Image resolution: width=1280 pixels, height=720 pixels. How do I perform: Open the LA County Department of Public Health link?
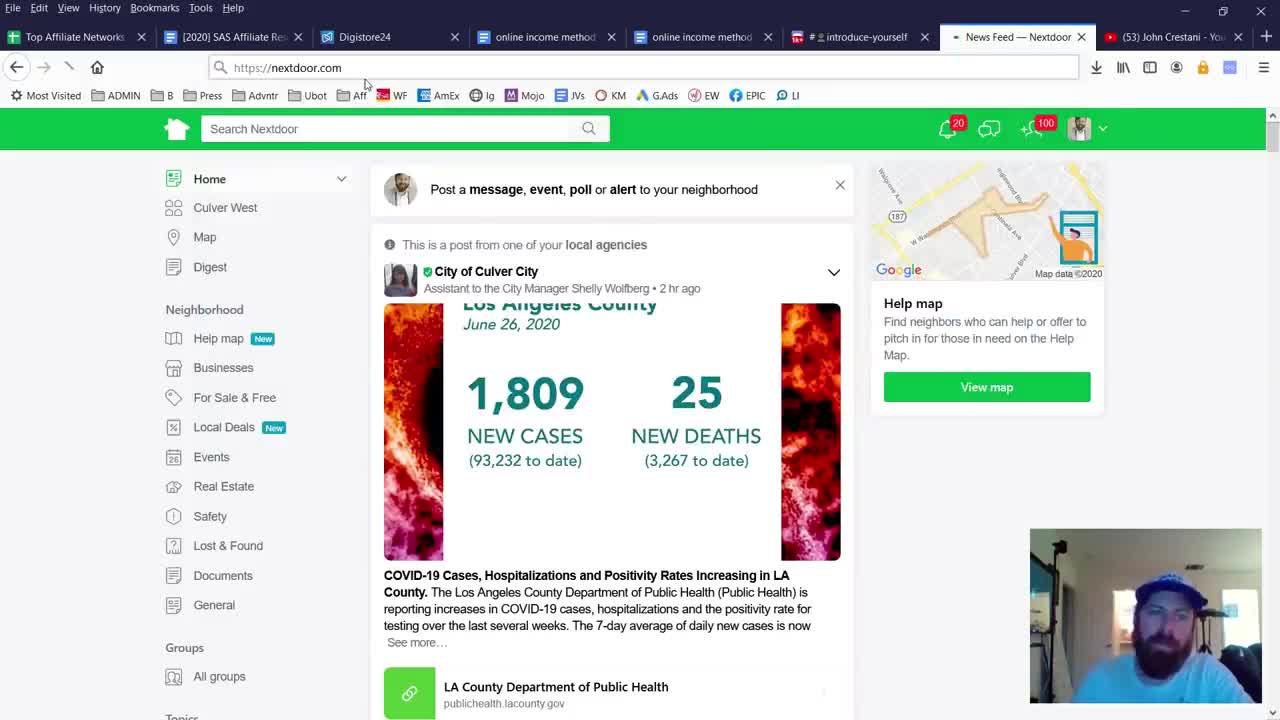pyautogui.click(x=556, y=687)
